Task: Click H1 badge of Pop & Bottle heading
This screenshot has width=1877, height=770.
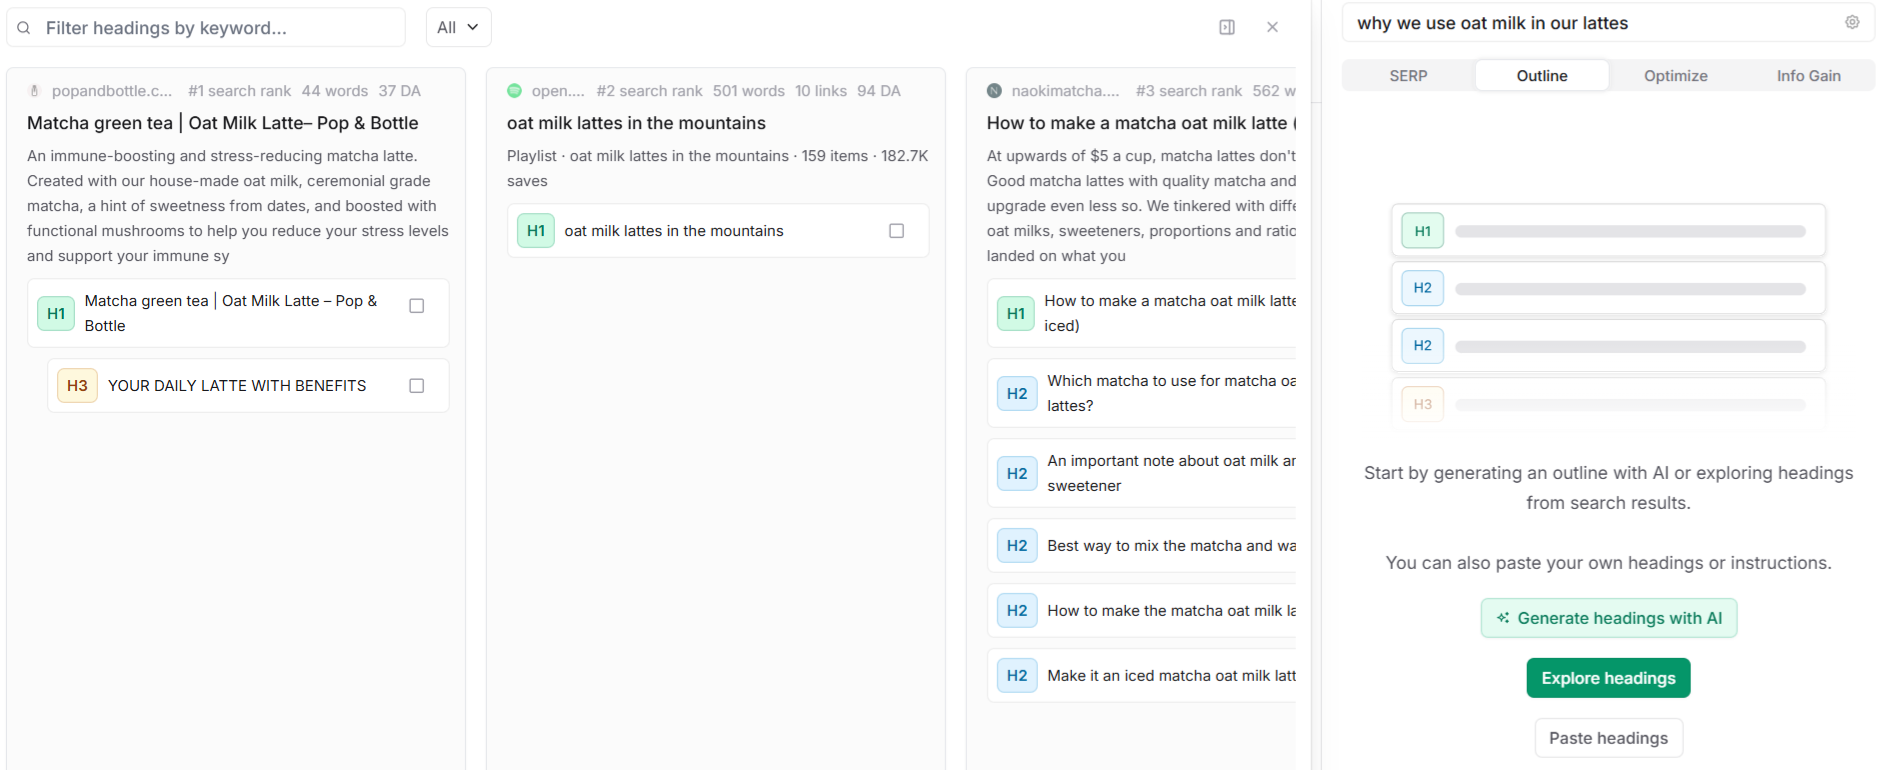Action: [x=56, y=313]
